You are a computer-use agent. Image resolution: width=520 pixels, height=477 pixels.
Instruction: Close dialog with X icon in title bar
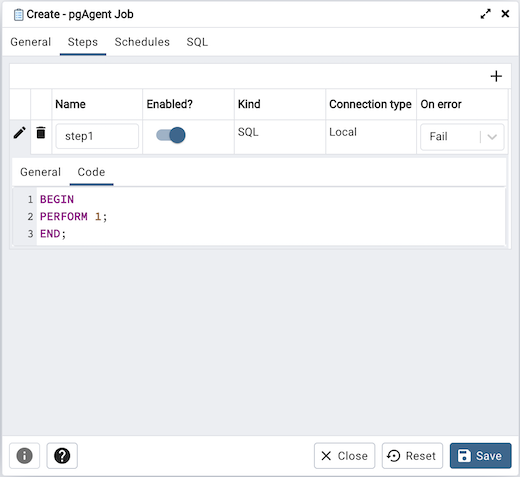505,14
